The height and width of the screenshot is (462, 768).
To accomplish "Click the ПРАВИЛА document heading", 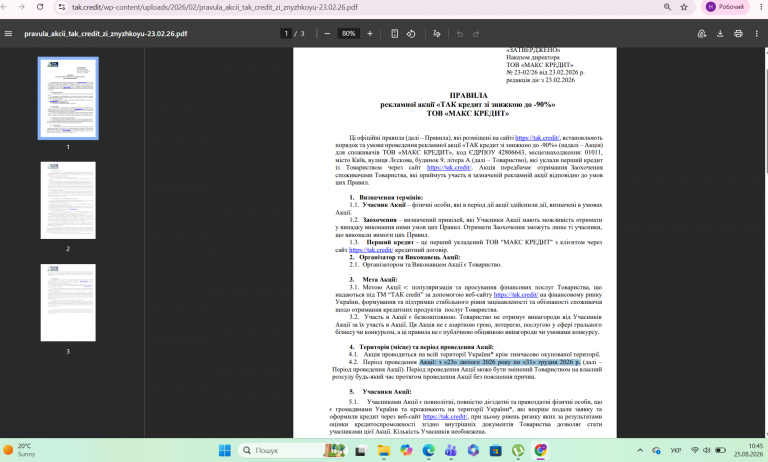I will (468, 96).
